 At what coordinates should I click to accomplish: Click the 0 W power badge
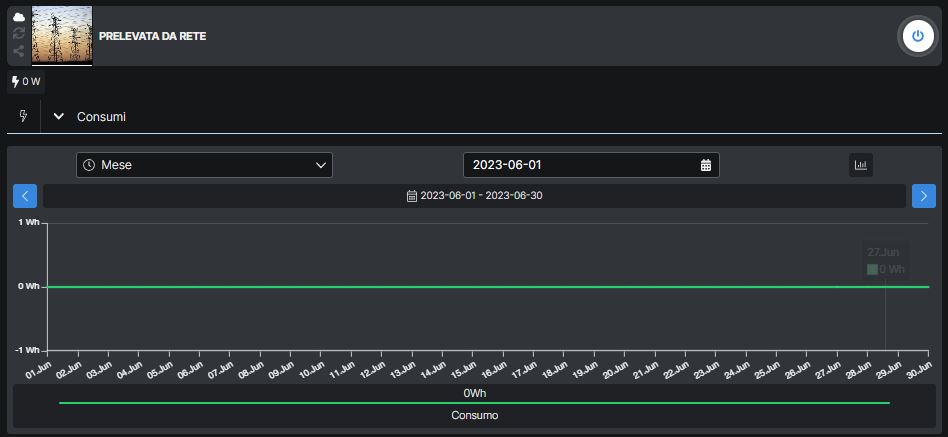pos(26,82)
